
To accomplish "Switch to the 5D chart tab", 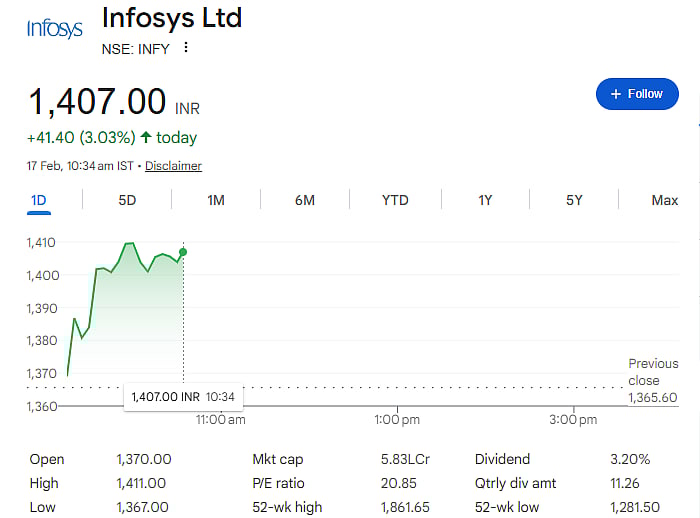I will tap(127, 200).
